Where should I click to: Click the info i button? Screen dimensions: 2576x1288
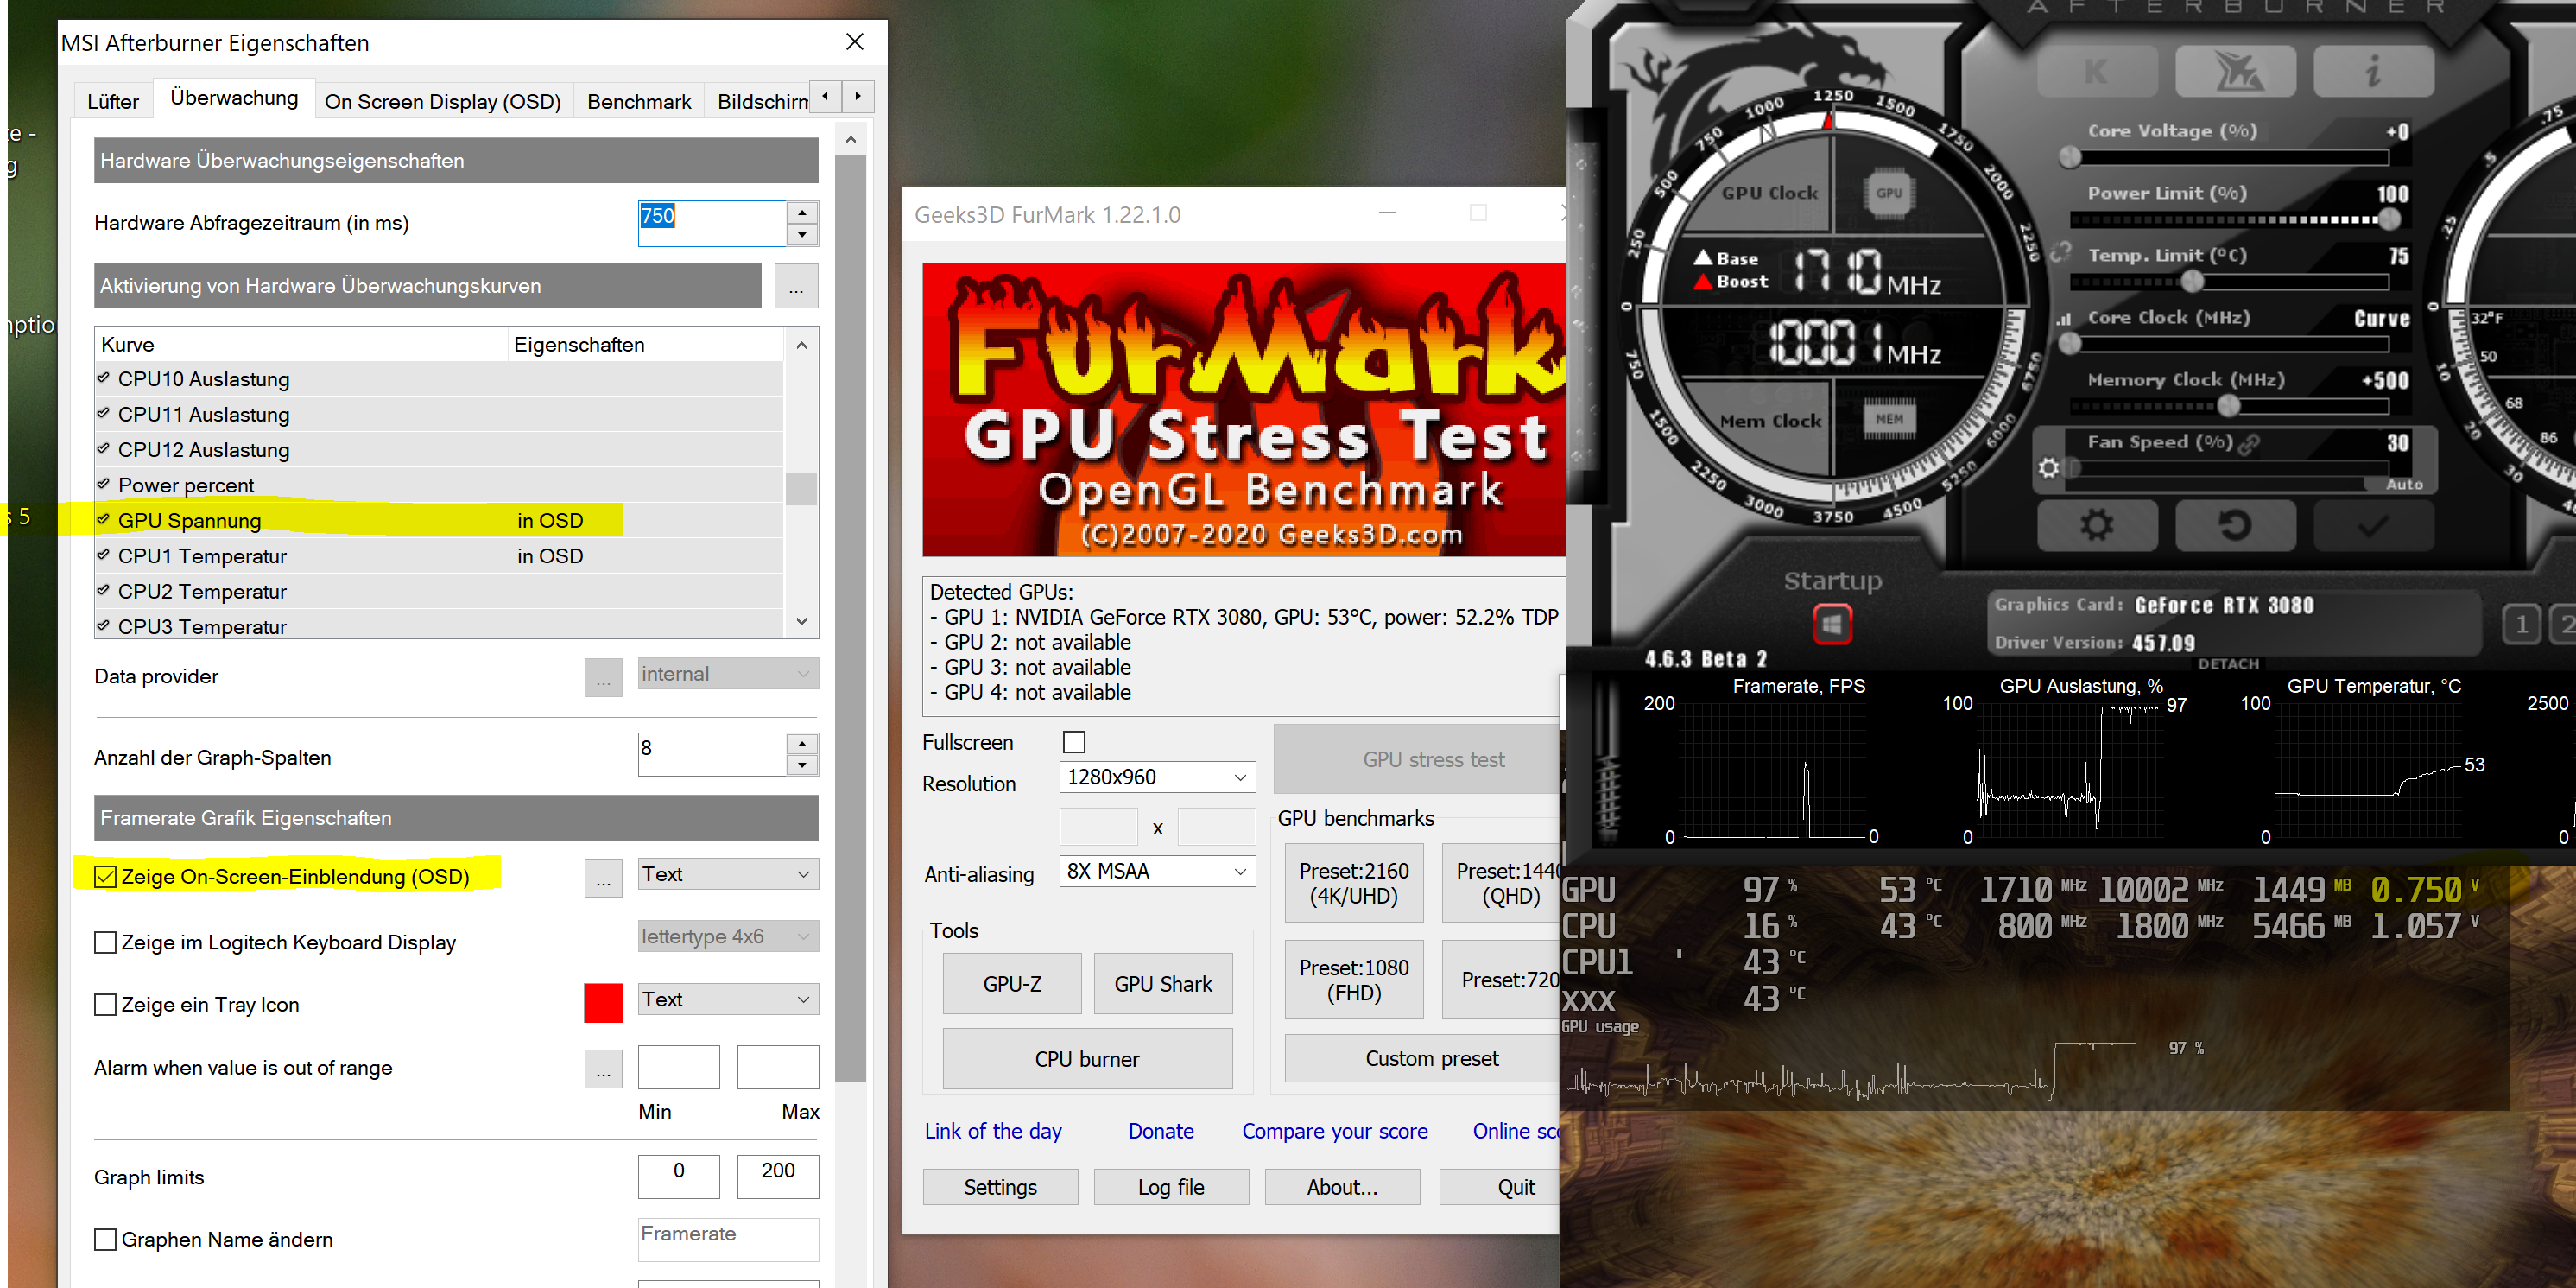pyautogui.click(x=2372, y=72)
